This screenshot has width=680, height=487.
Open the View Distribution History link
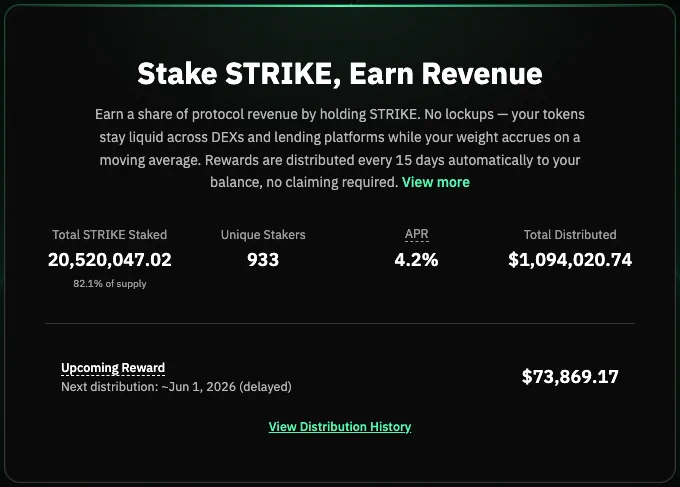point(340,427)
